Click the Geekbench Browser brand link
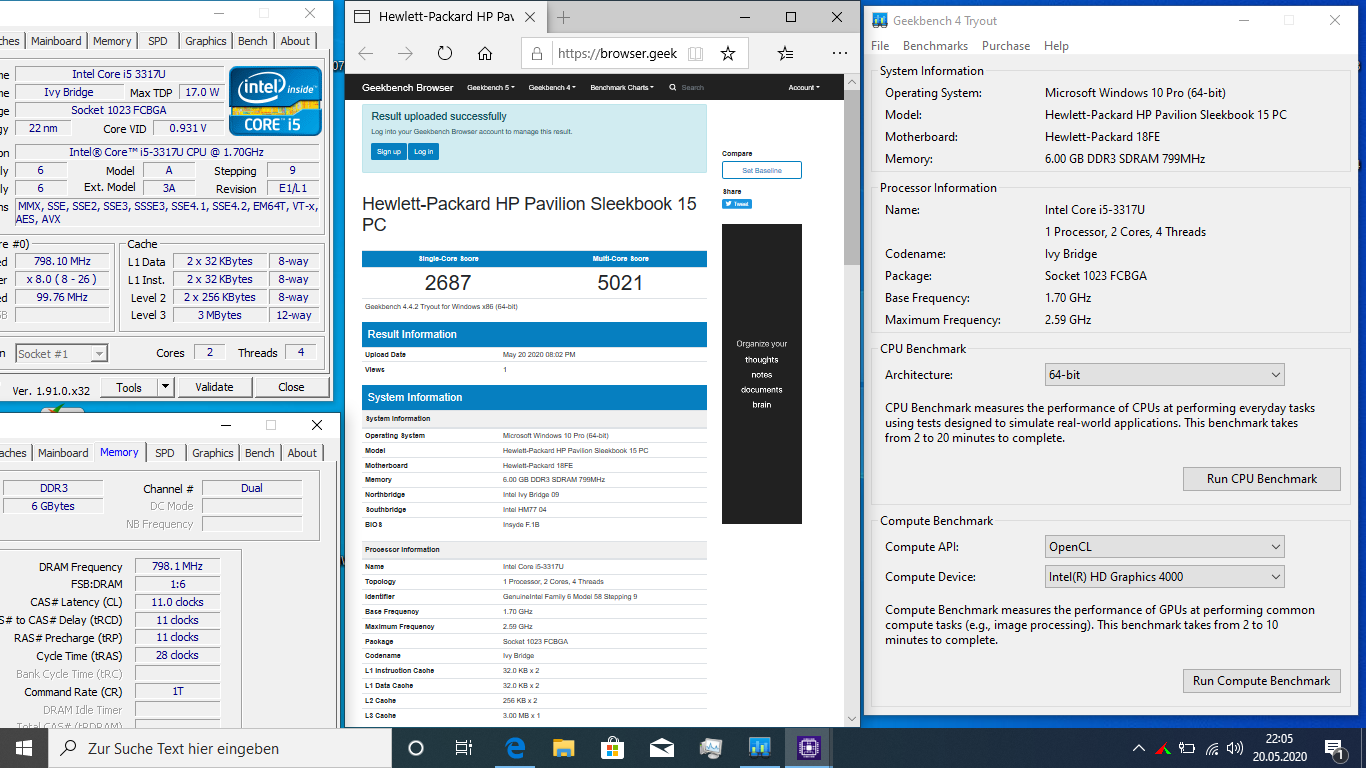Screen dimensions: 1366x768 pos(408,88)
